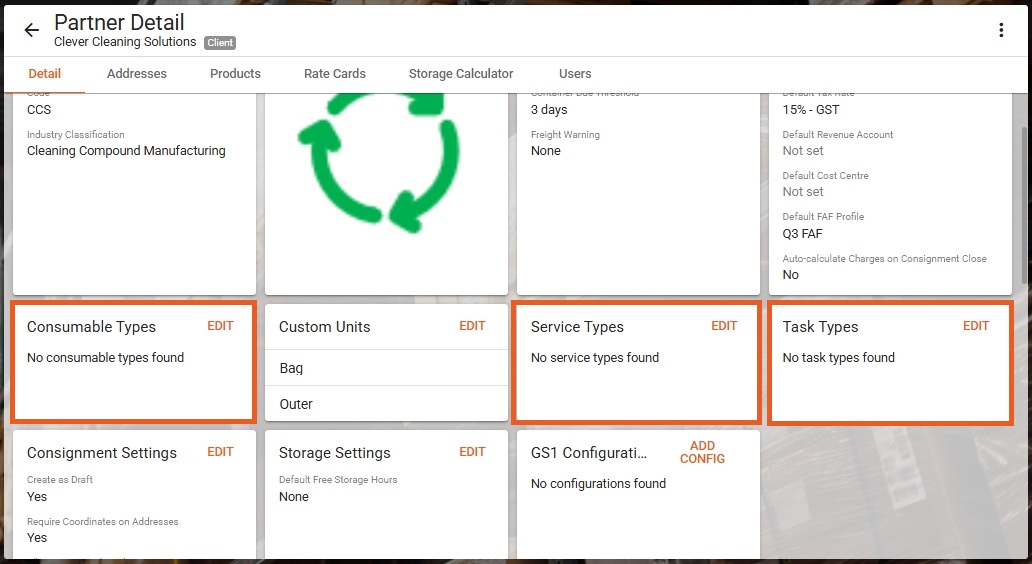Viewport: 1032px width, 564px height.
Task: Edit Task Types
Action: point(975,326)
